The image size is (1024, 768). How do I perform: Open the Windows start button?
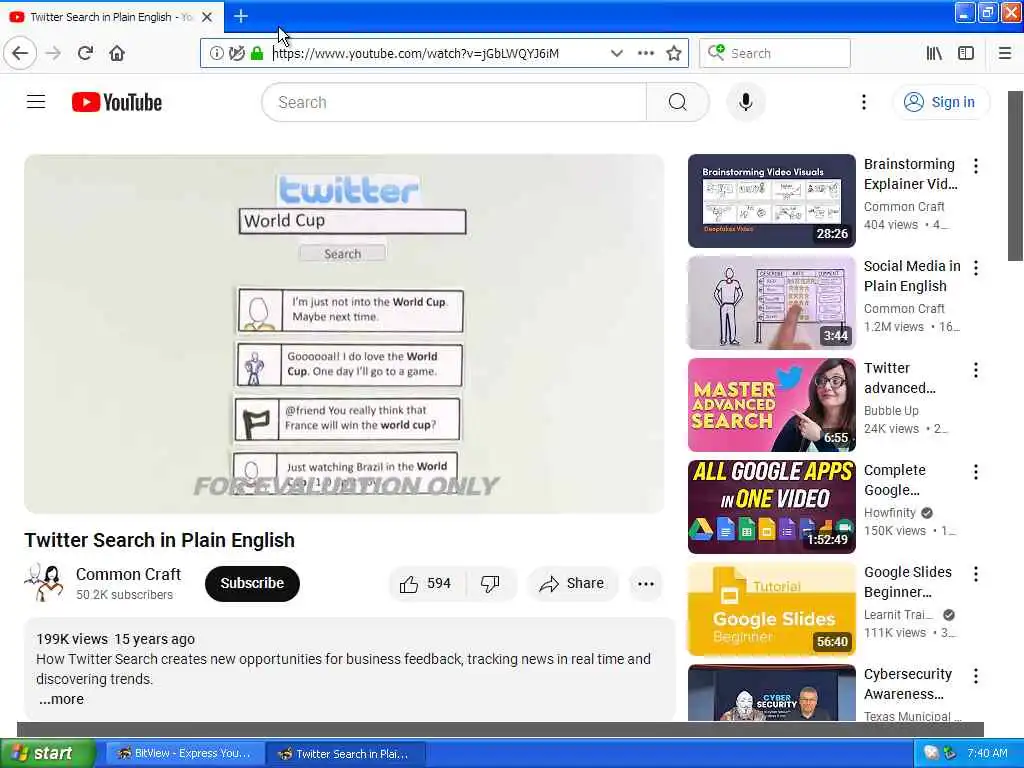tap(46, 753)
